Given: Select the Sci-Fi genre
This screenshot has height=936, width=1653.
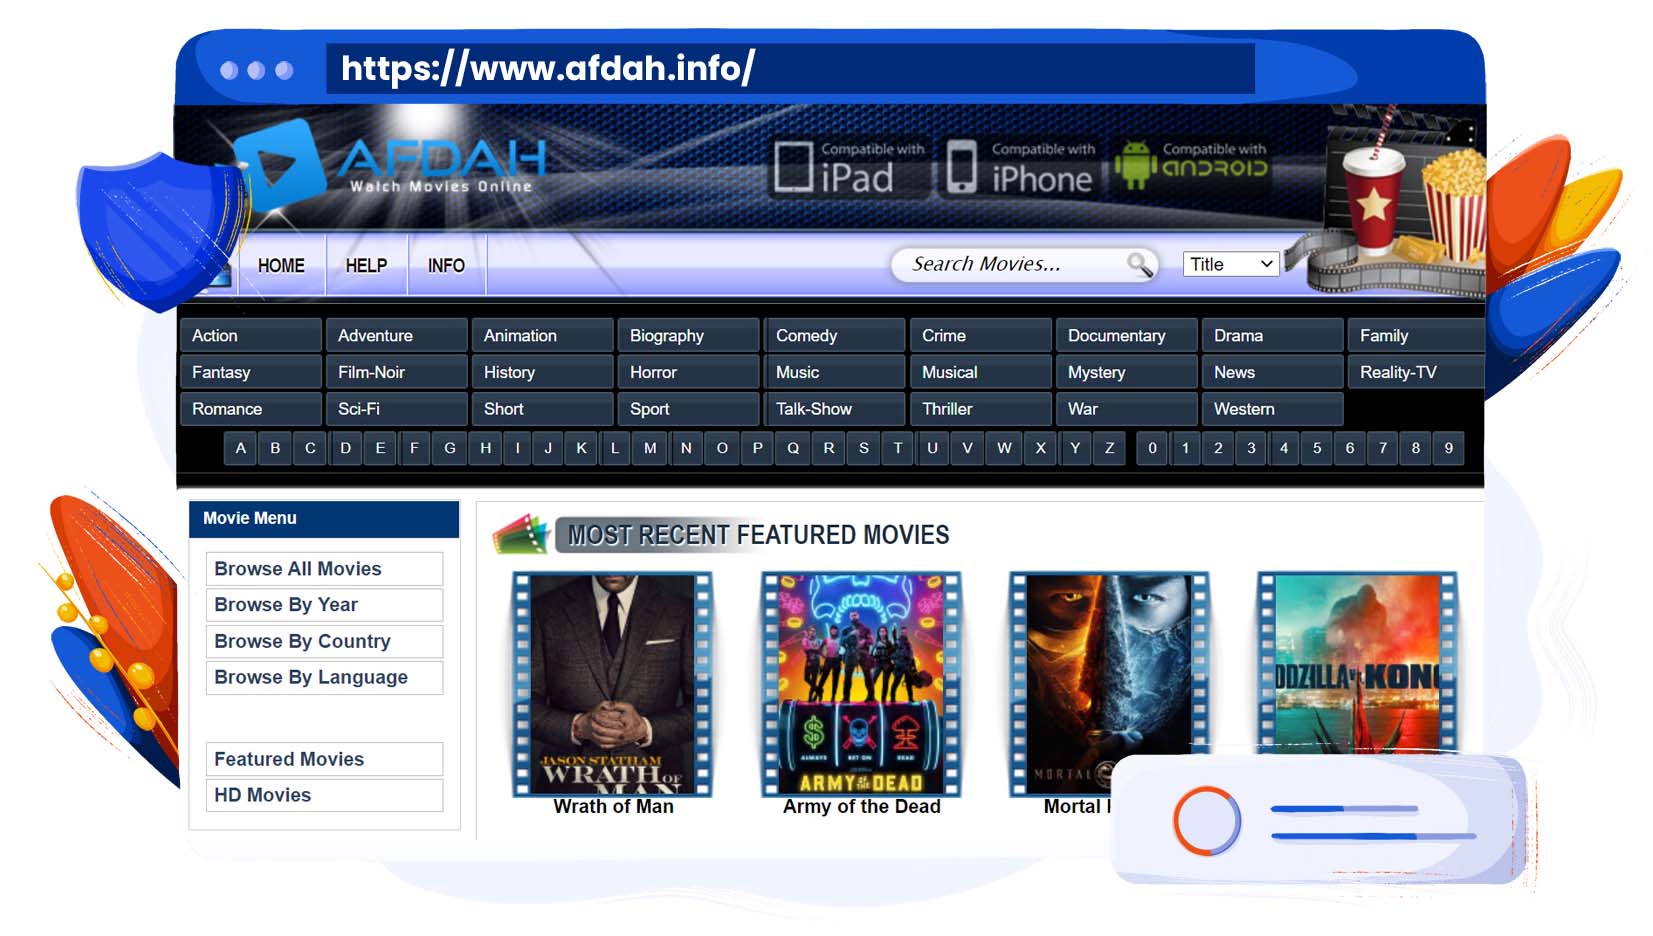Looking at the screenshot, I should click(397, 410).
